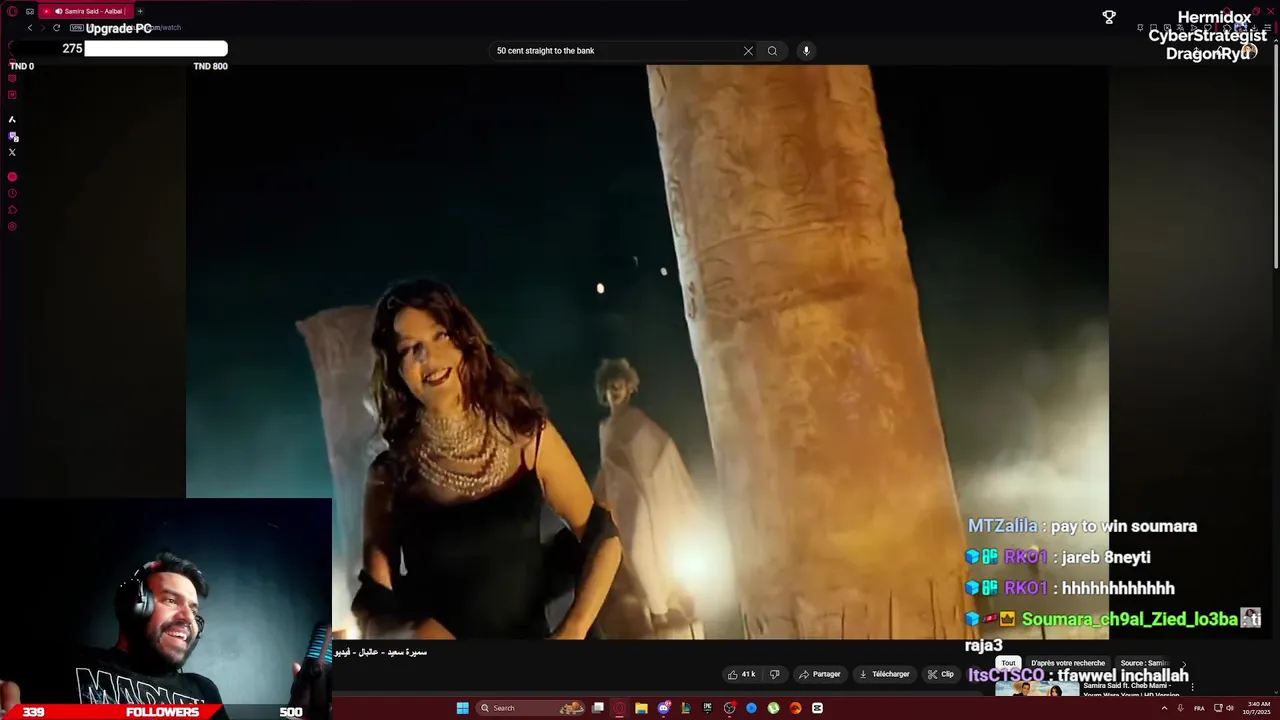Clear the YouTube search text

point(748,51)
